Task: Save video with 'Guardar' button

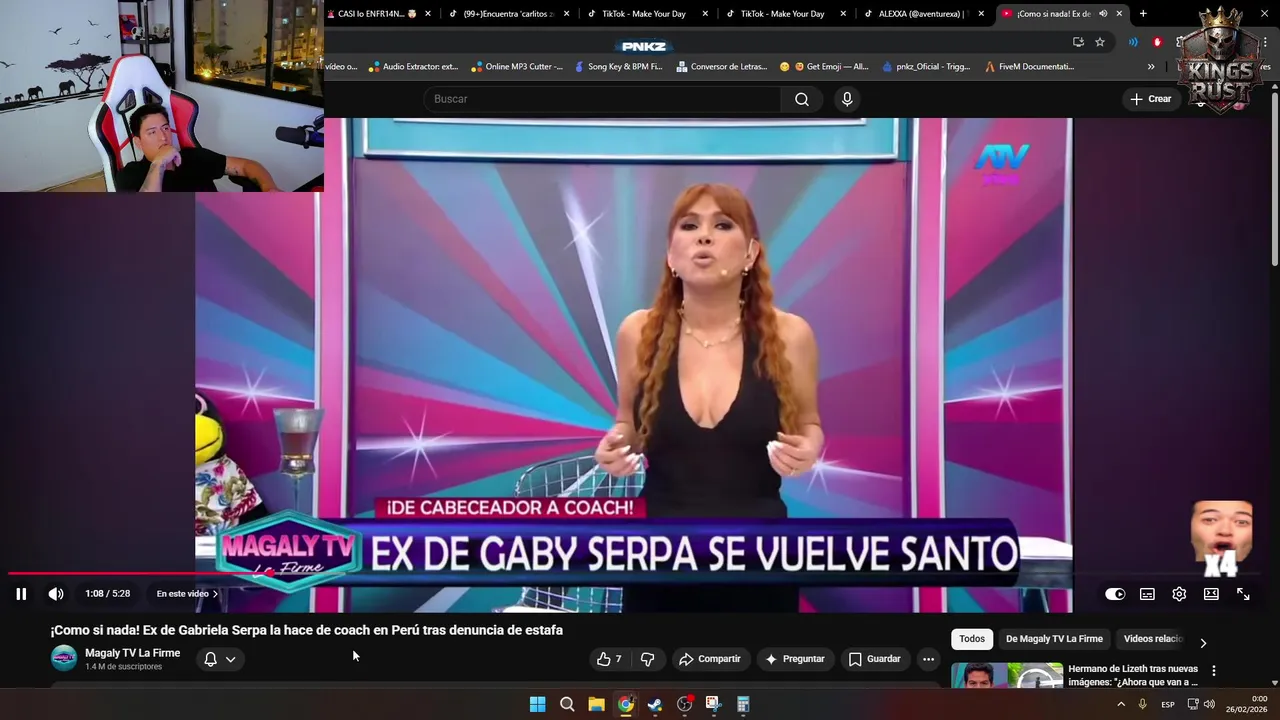Action: pyautogui.click(x=875, y=659)
